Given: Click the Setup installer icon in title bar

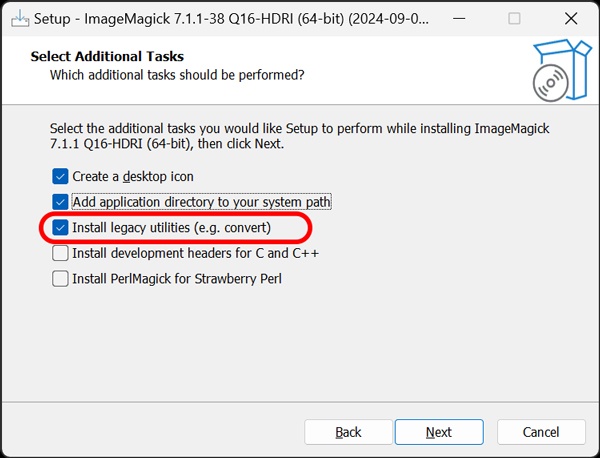Looking at the screenshot, I should point(20,18).
